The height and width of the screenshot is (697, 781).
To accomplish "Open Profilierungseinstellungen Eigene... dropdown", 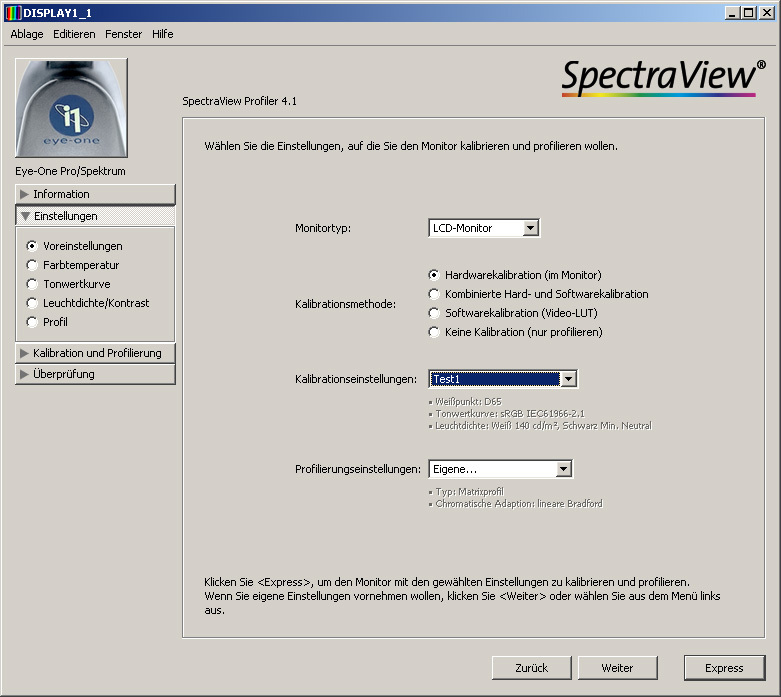I will [501, 469].
